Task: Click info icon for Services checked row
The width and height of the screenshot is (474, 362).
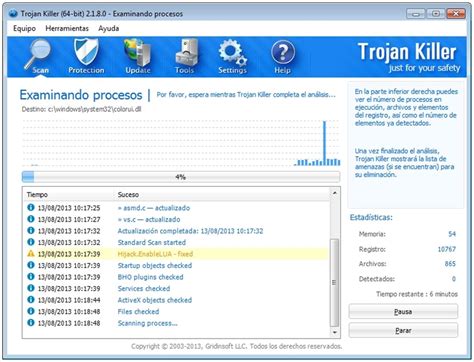Action: point(31,288)
